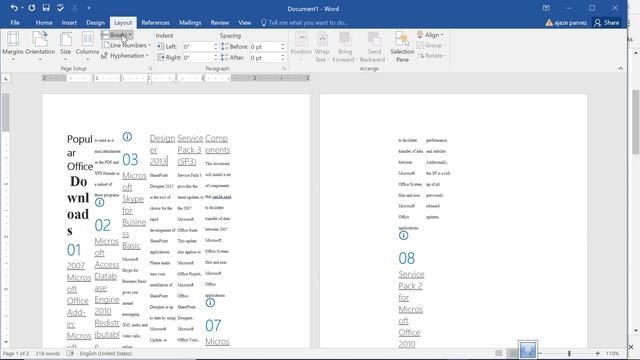Screen dimensions: 640x360
Task: Click the 110% zoom level
Action: click(x=612, y=353)
